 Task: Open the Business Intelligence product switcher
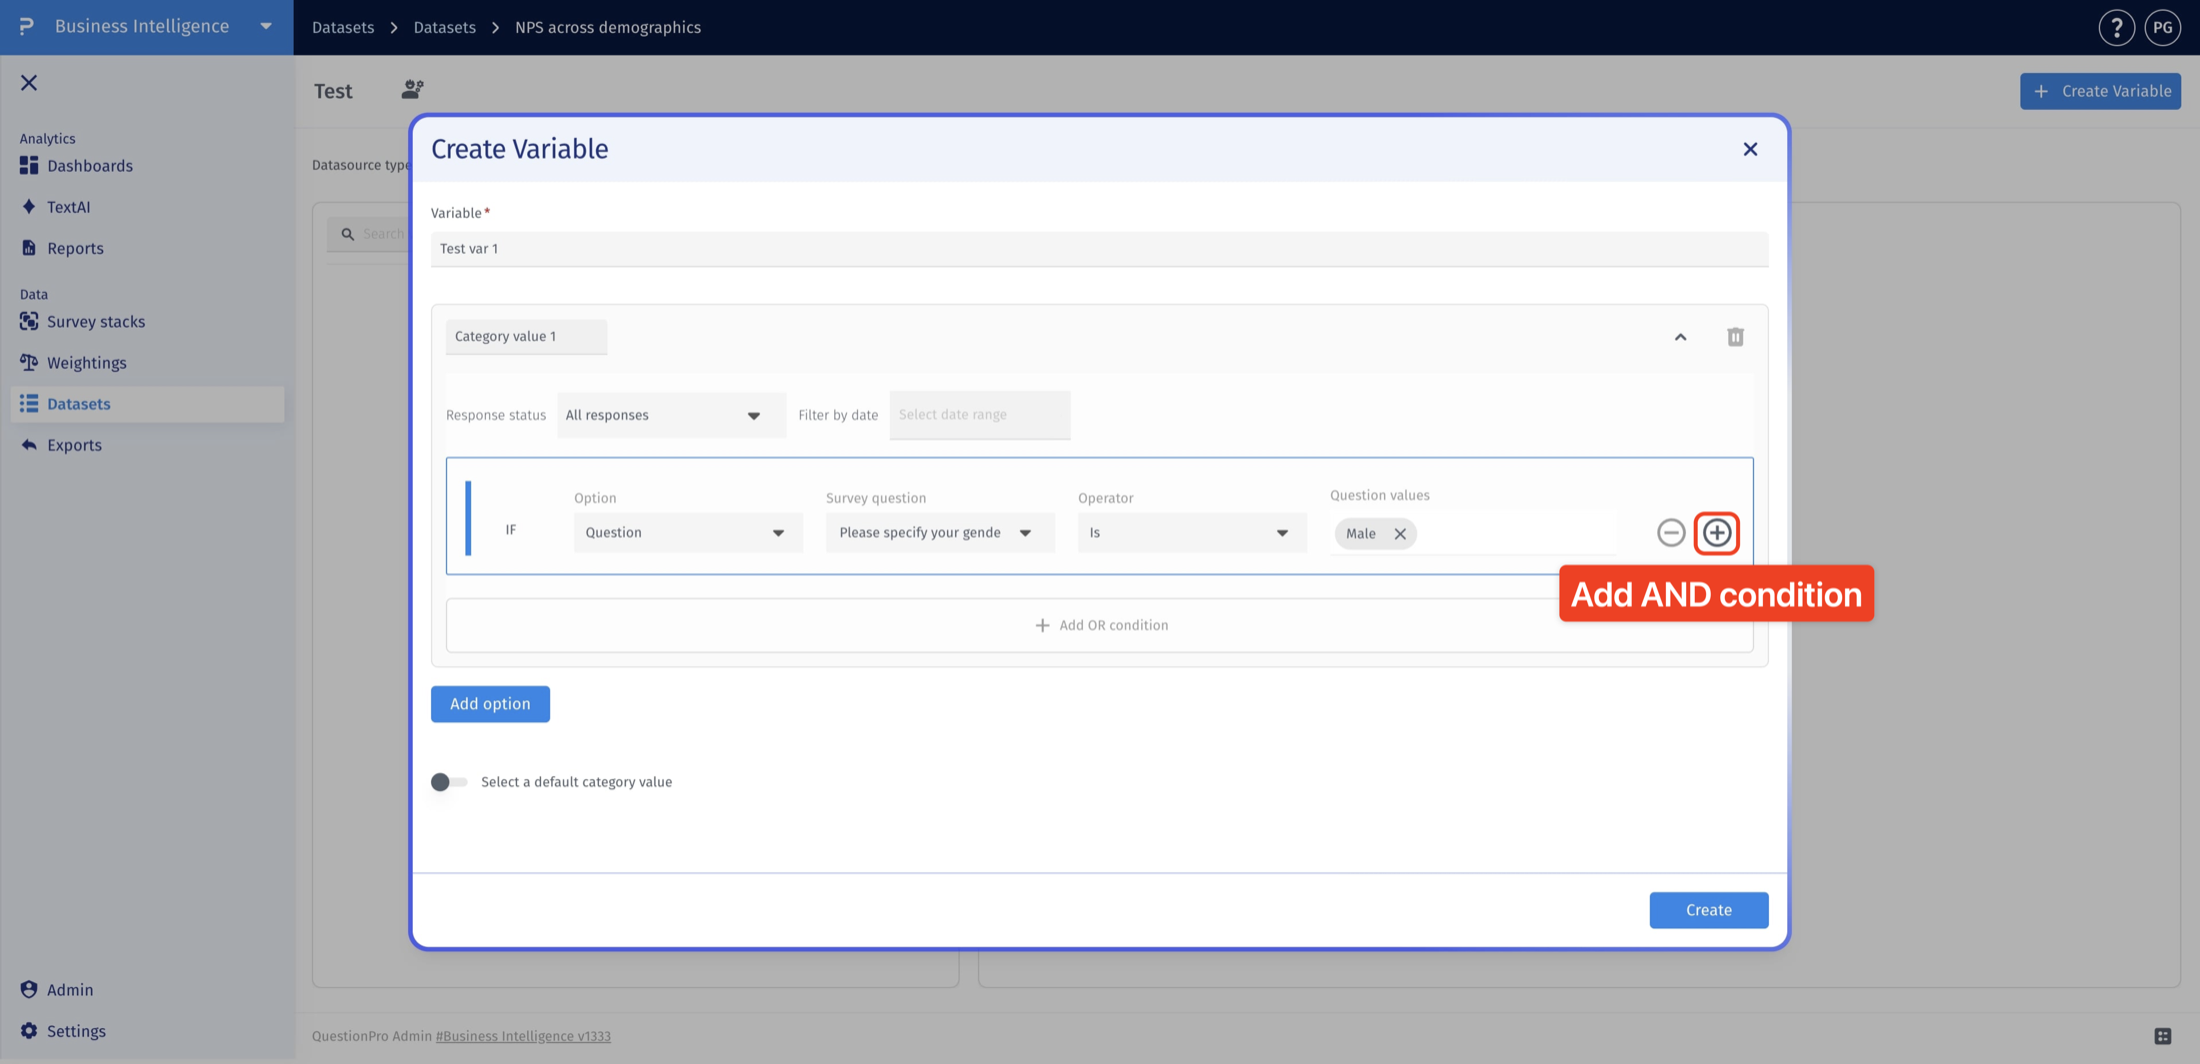tap(147, 27)
